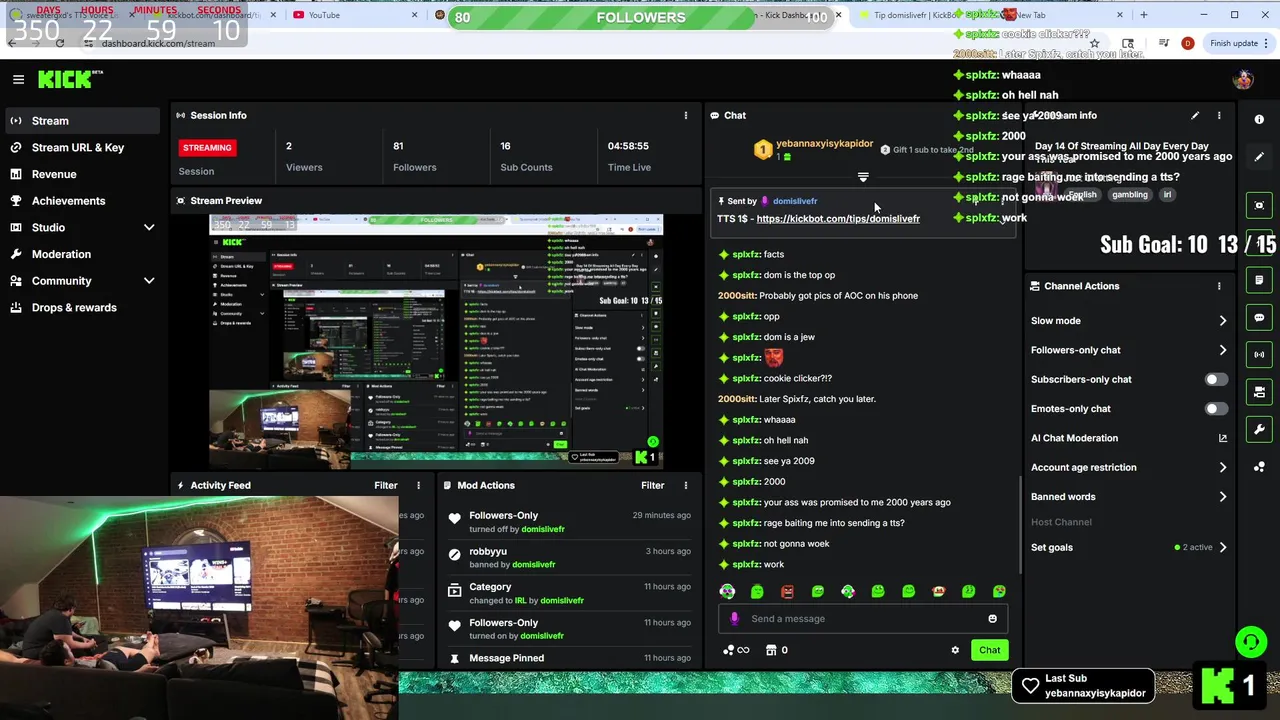This screenshot has height=720, width=1280.
Task: Open AI Chat Moderation external link
Action: click(x=1222, y=438)
